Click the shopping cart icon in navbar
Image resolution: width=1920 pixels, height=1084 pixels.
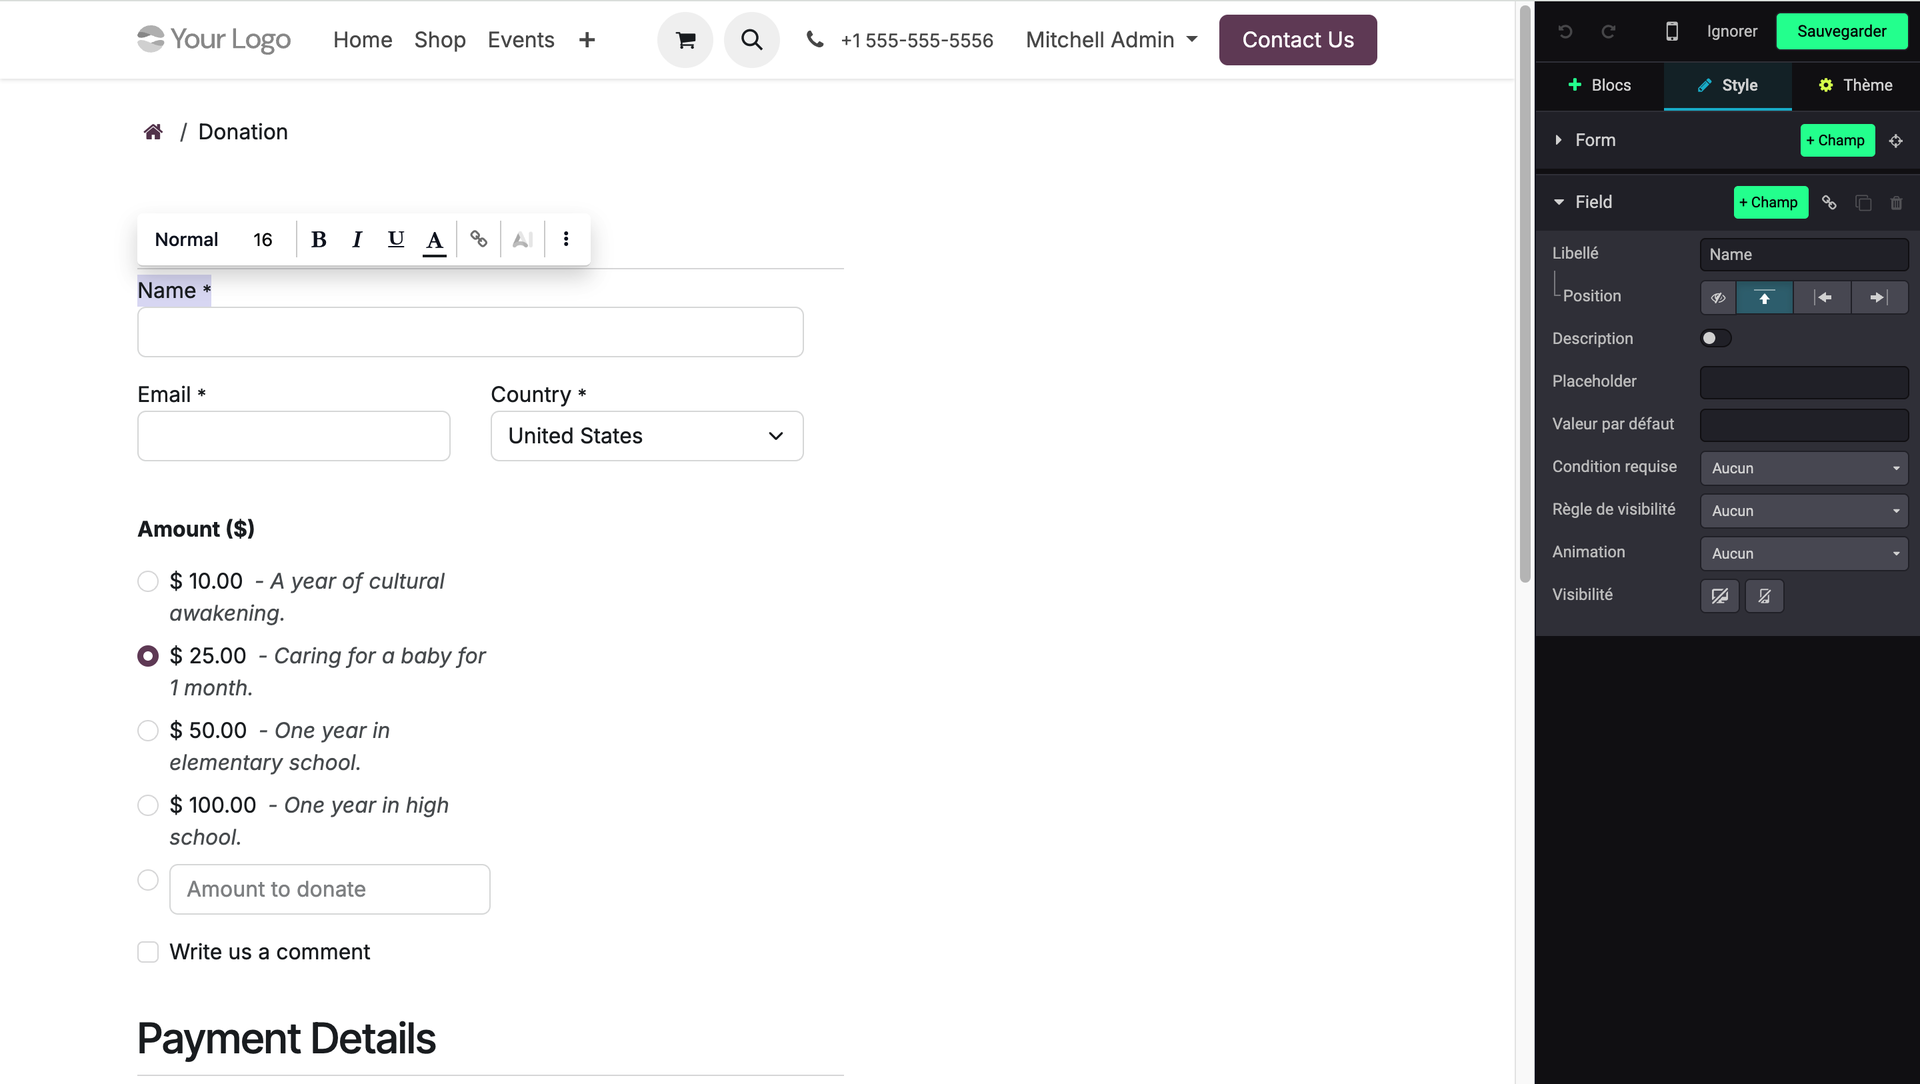pyautogui.click(x=685, y=40)
